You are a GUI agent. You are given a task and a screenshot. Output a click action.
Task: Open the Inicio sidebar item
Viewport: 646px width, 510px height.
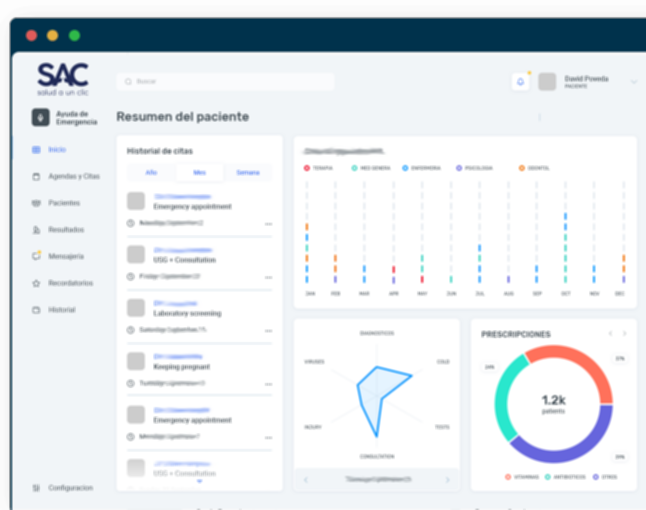tap(56, 149)
